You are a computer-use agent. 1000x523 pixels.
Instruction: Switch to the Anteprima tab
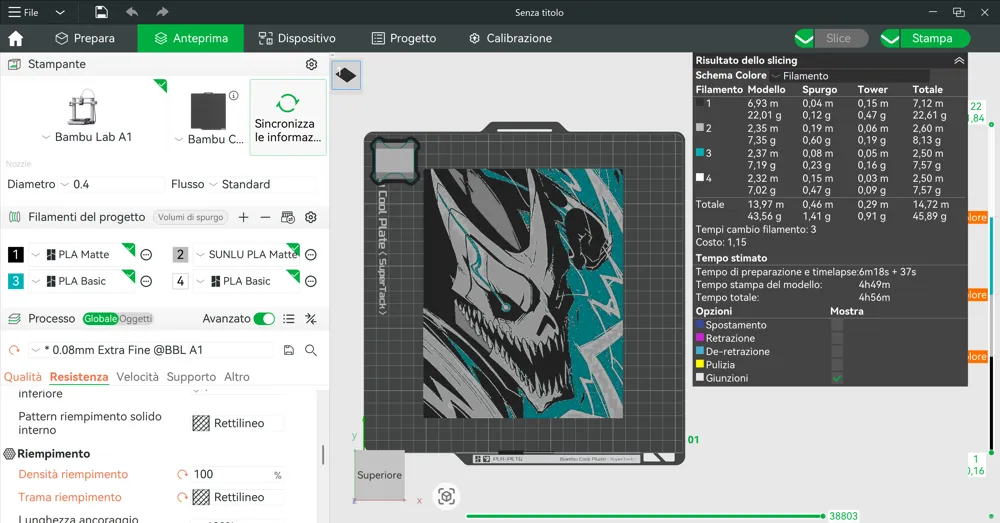tap(191, 38)
